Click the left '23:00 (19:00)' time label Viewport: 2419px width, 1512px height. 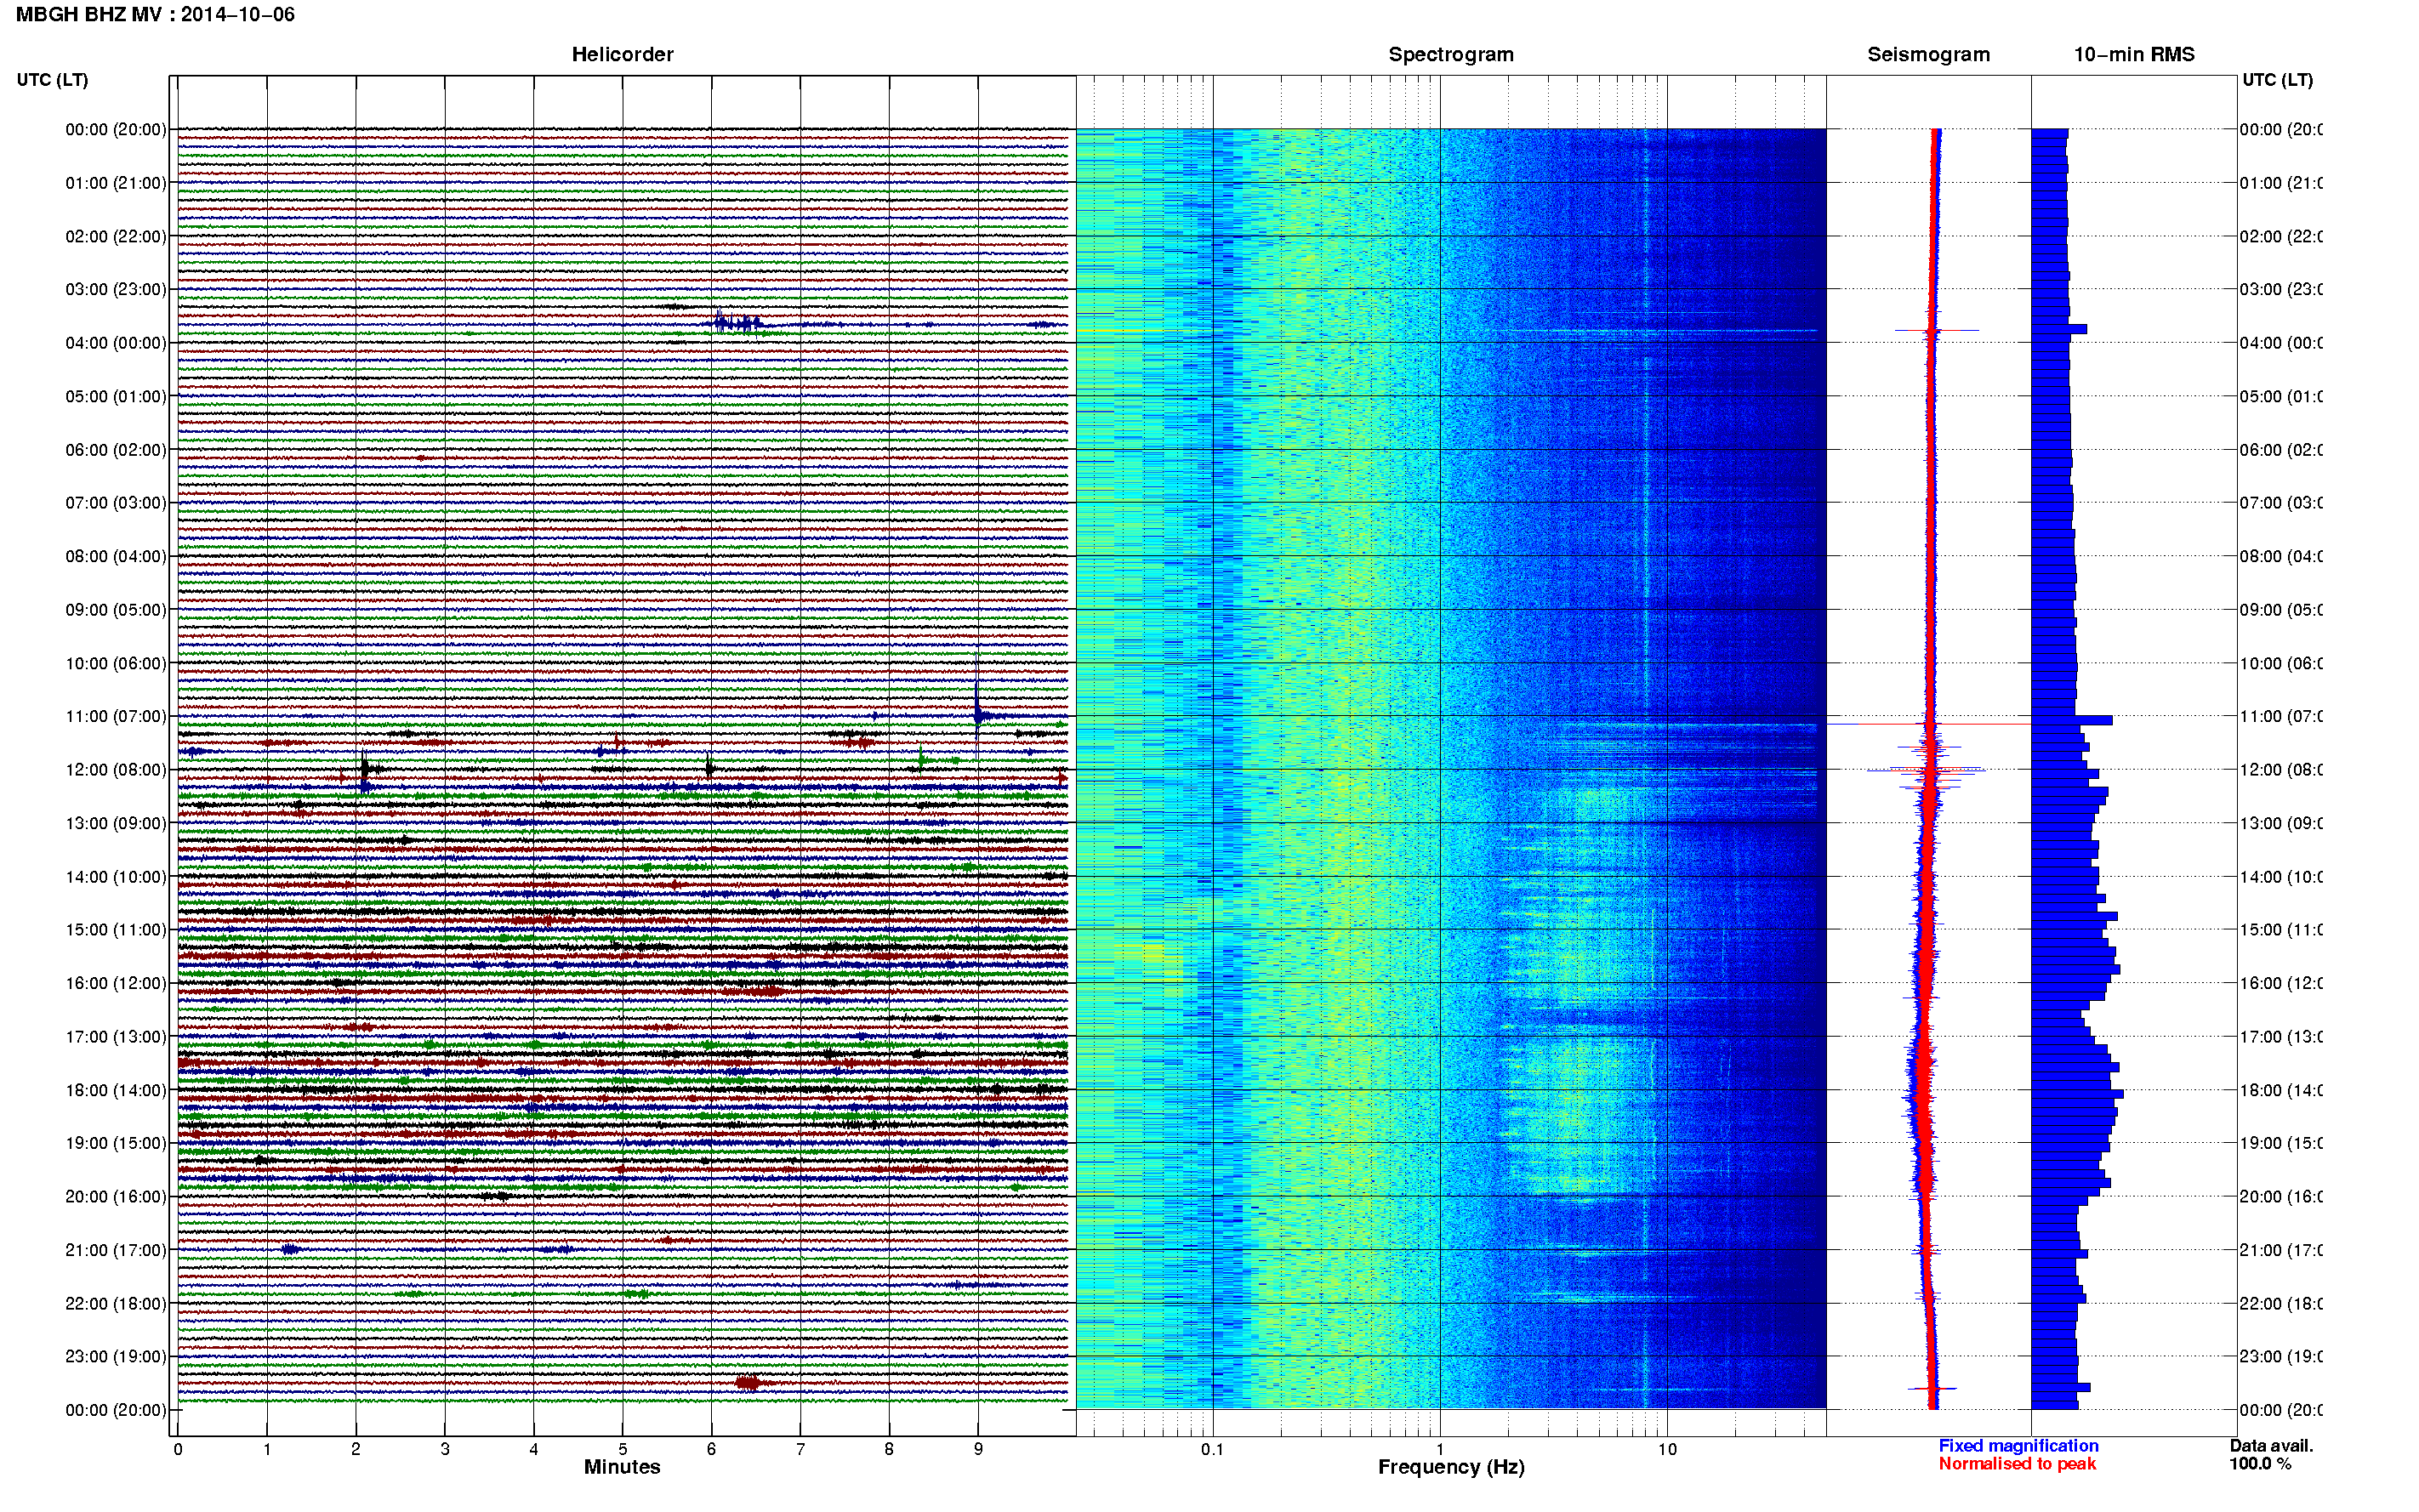pos(116,1357)
